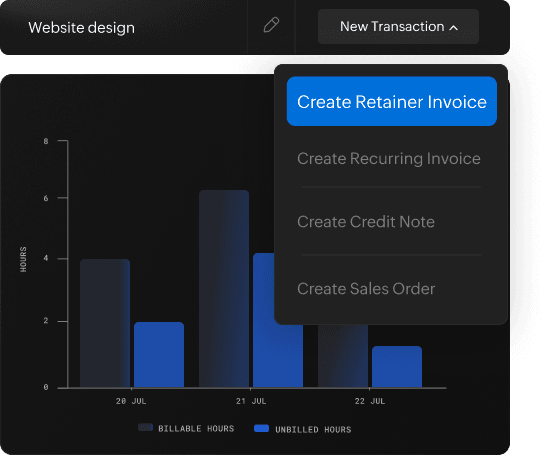Choose Create Sales Order entry

(366, 289)
